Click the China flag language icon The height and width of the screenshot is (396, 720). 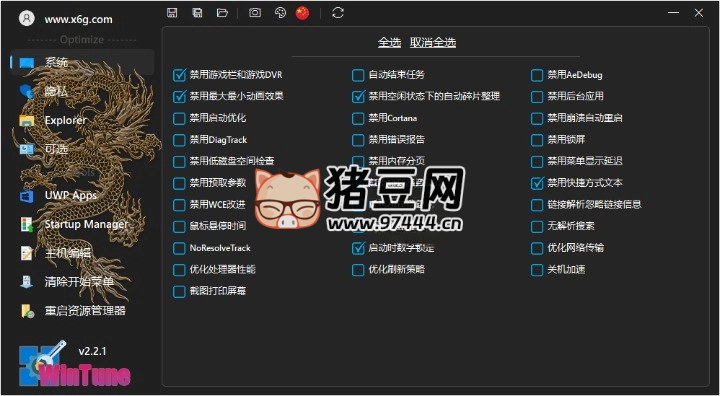coord(302,13)
